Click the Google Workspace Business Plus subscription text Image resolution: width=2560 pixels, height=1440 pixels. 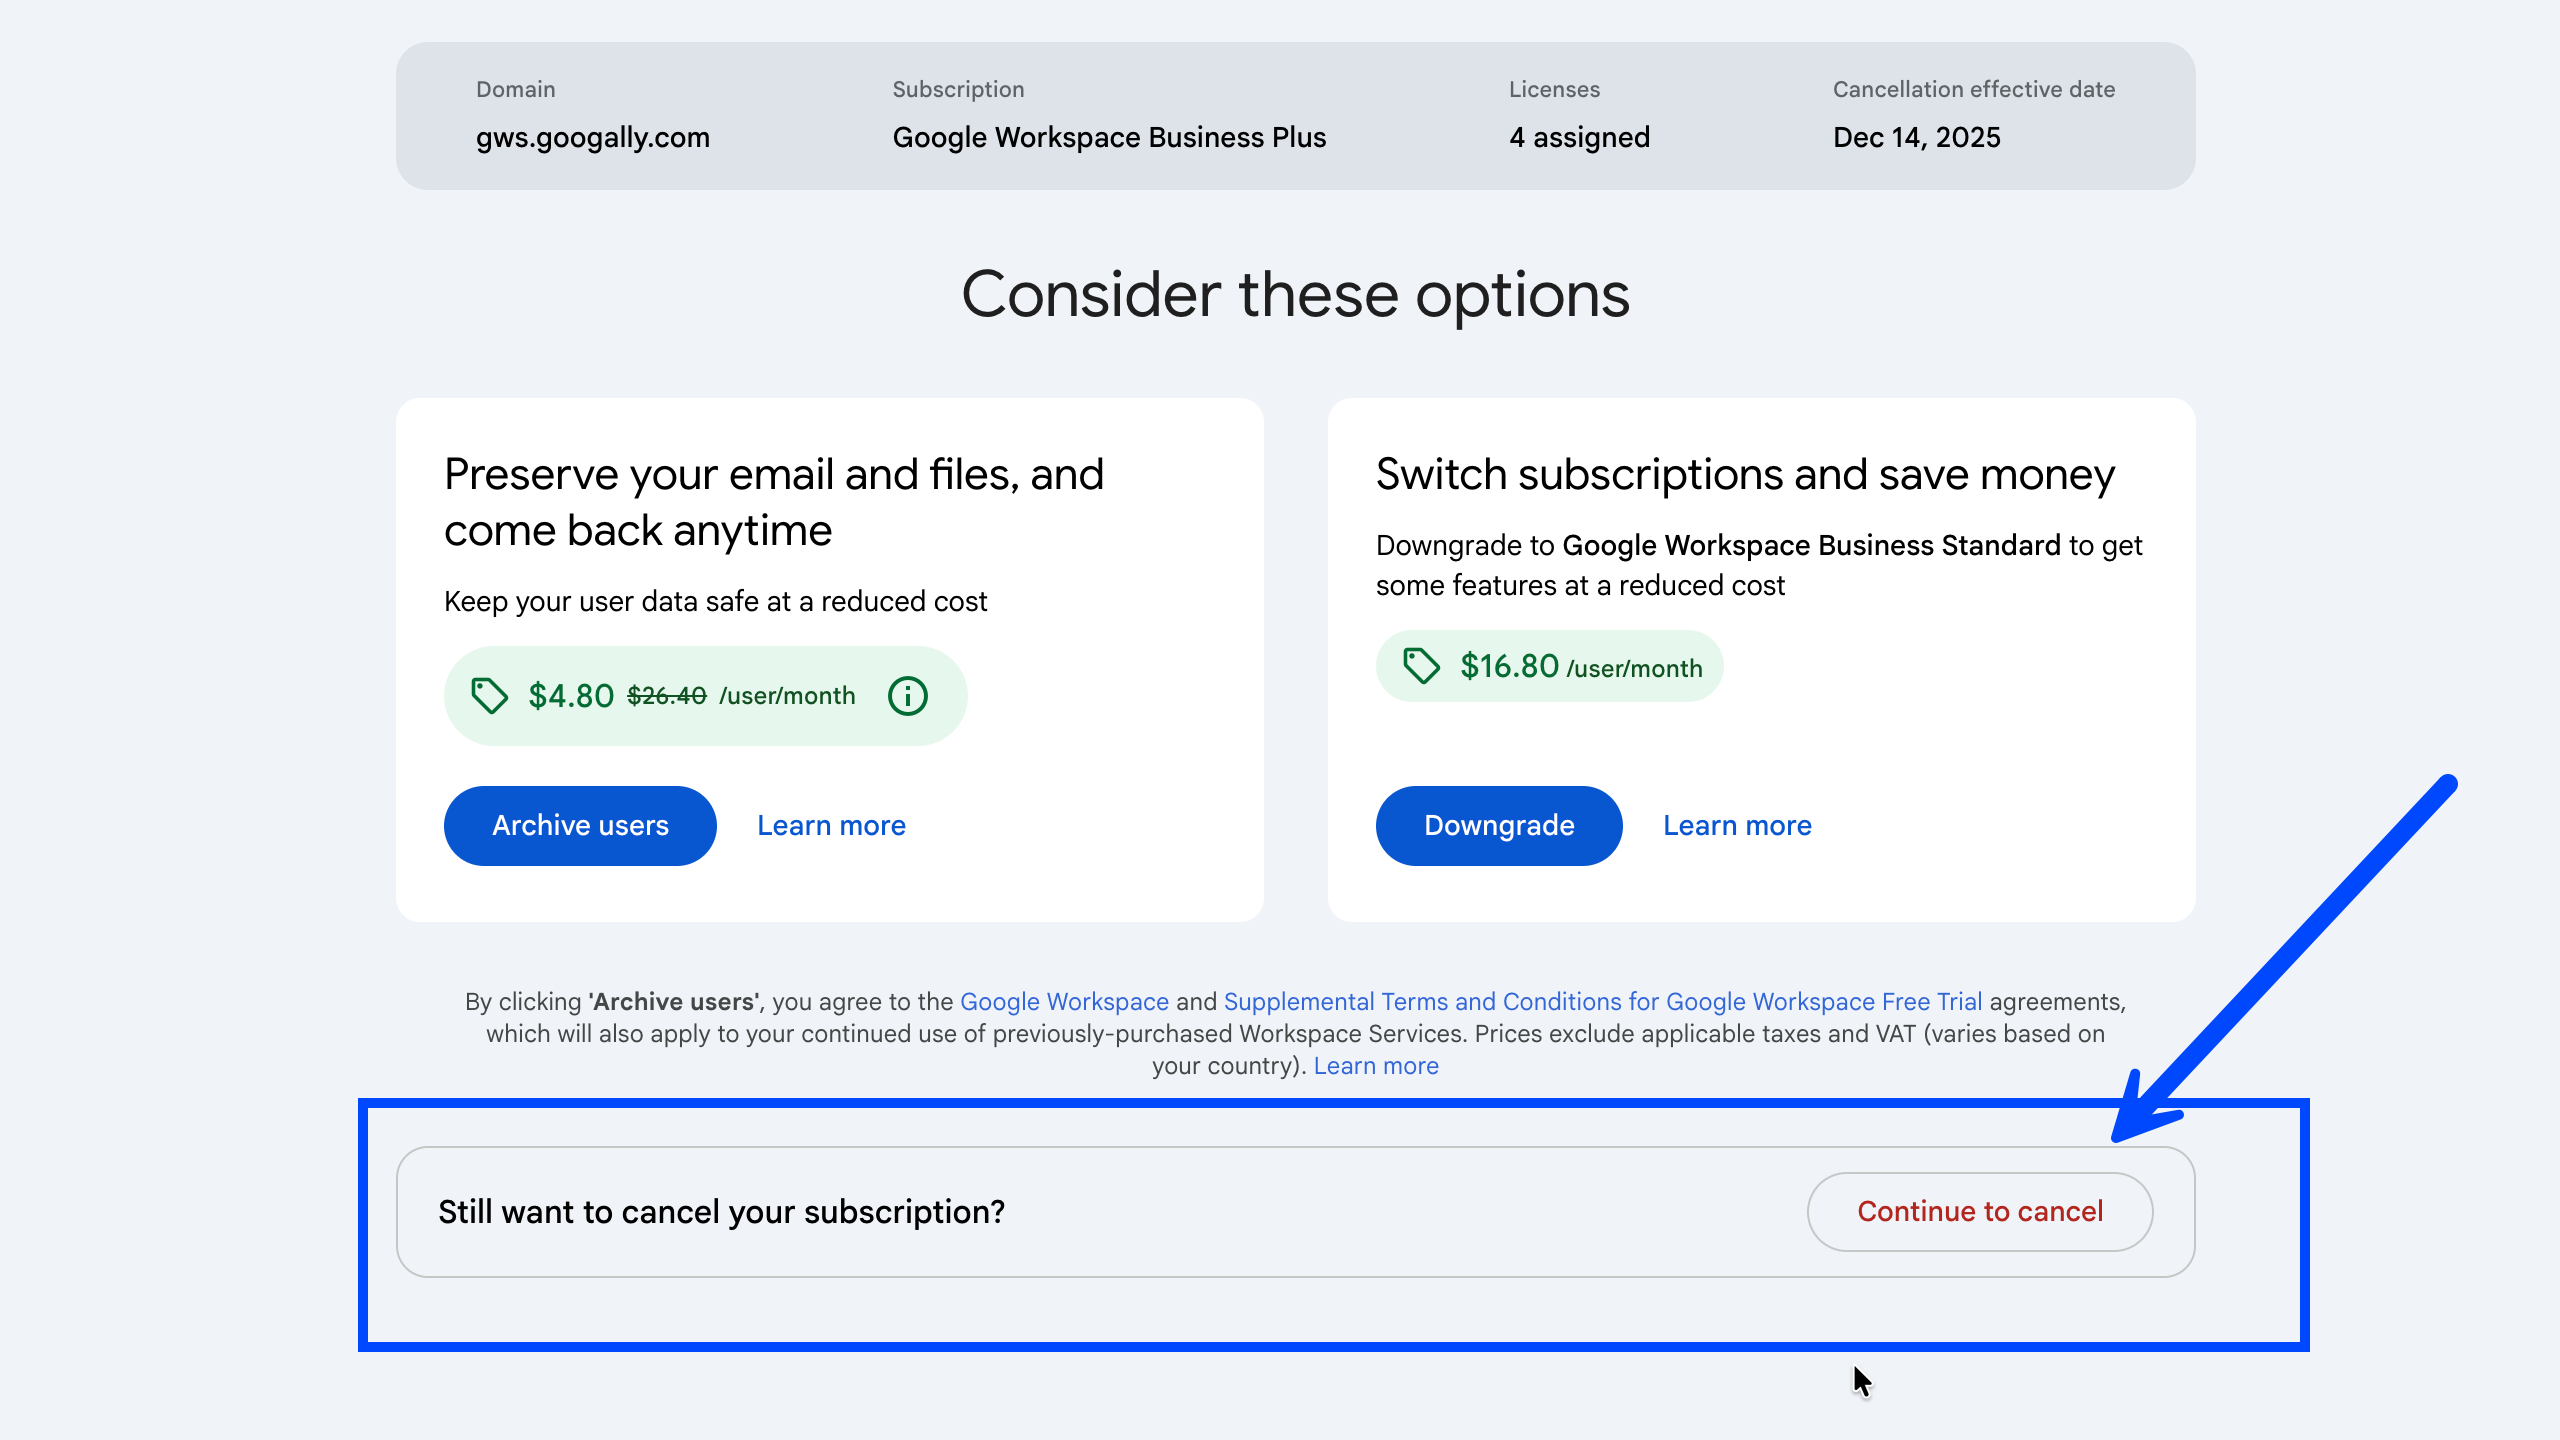point(1109,137)
